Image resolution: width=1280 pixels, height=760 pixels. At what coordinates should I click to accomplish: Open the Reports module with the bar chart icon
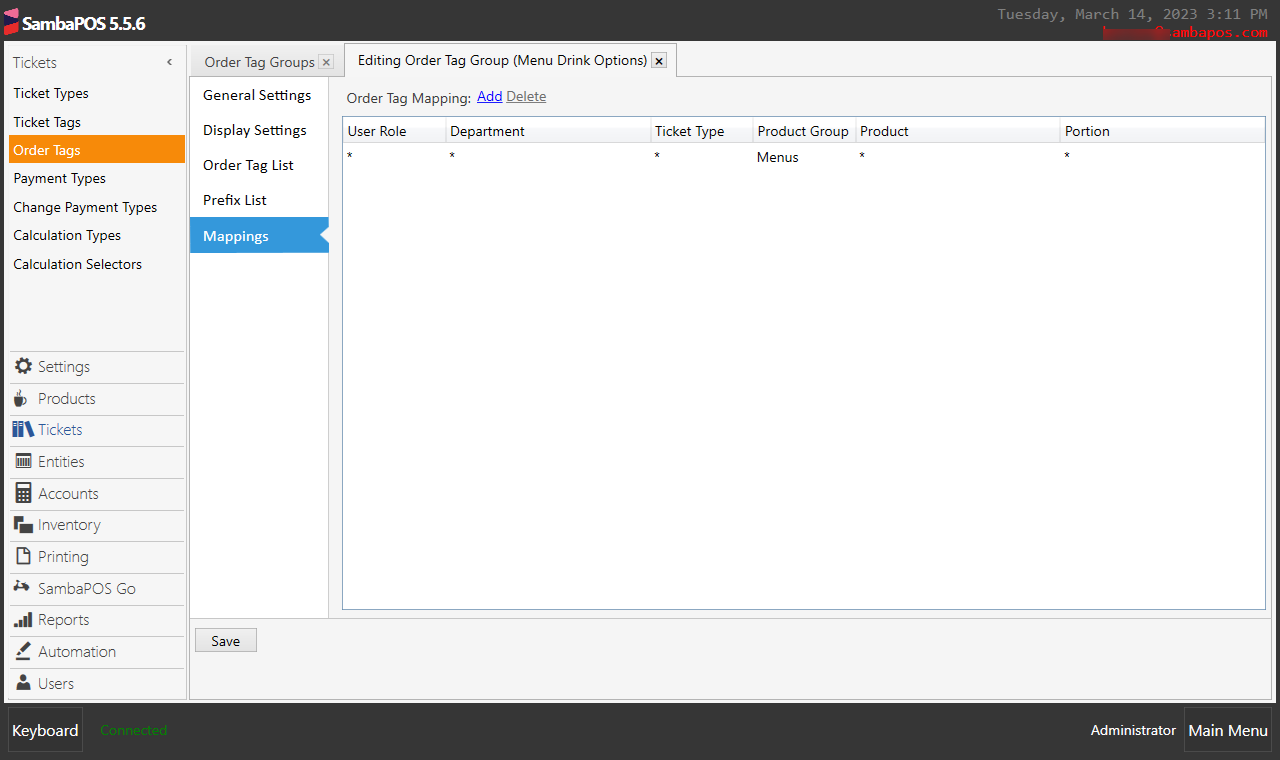tap(61, 620)
